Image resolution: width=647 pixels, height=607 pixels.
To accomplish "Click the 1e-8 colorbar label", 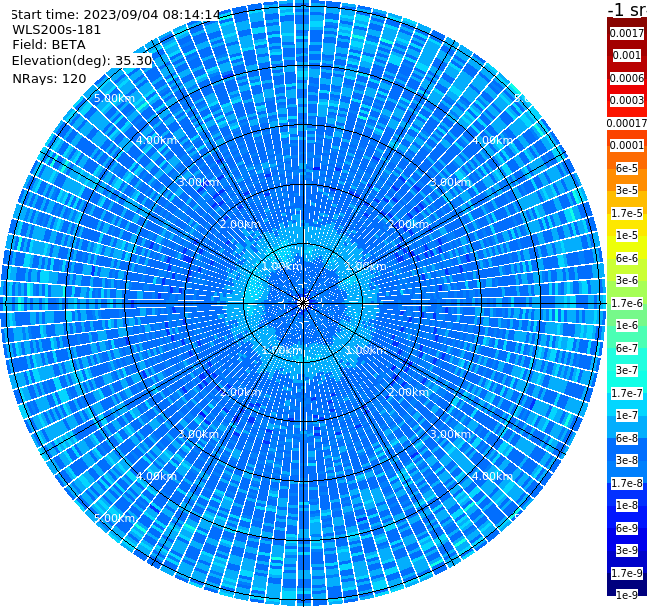I will (x=627, y=505).
